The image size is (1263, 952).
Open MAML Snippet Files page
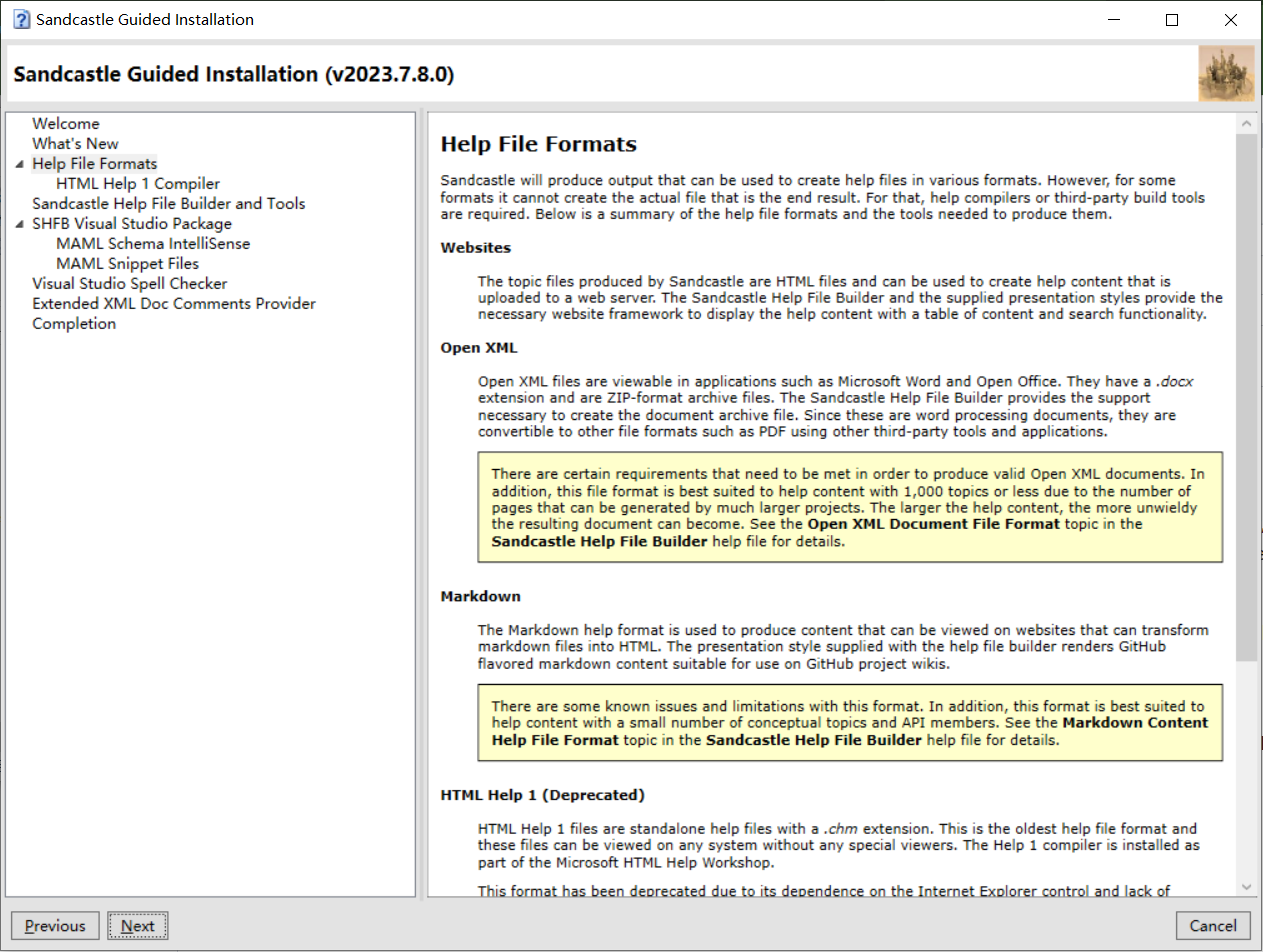pyautogui.click(x=128, y=264)
